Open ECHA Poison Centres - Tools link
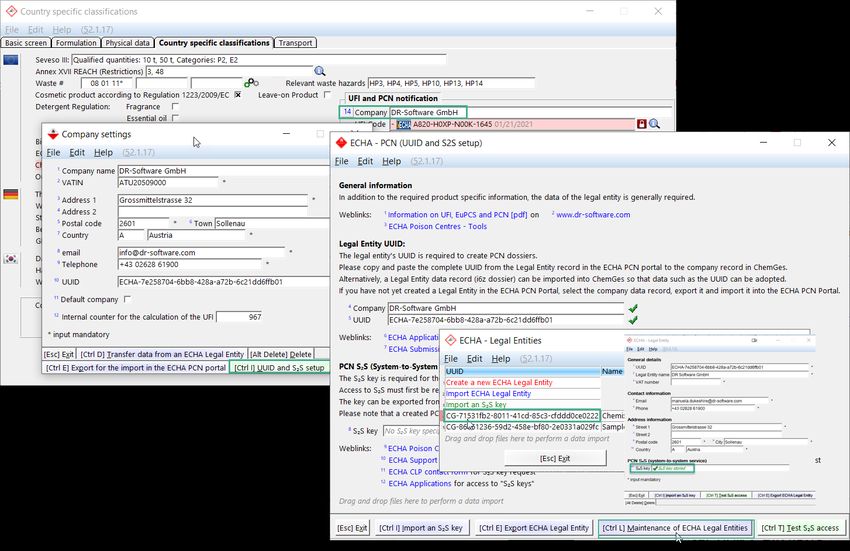 [437, 227]
